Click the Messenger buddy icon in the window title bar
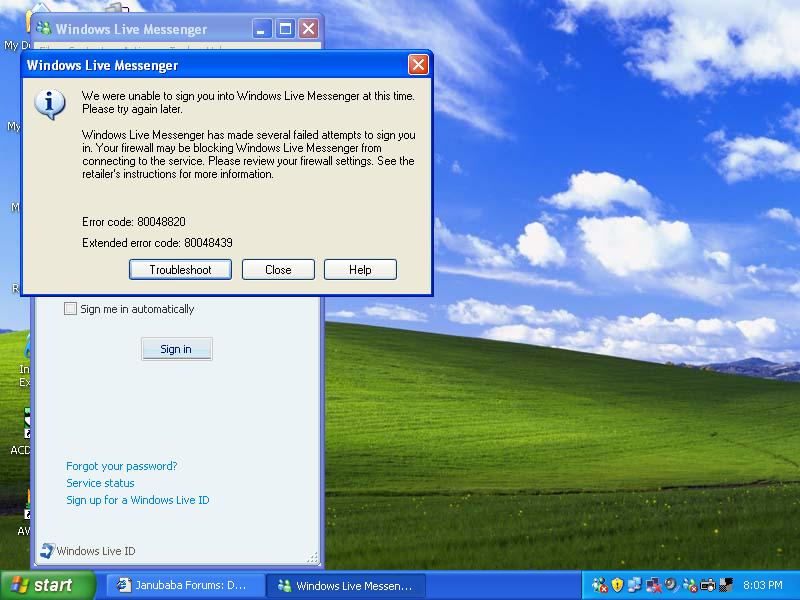This screenshot has width=800, height=600. 44,29
